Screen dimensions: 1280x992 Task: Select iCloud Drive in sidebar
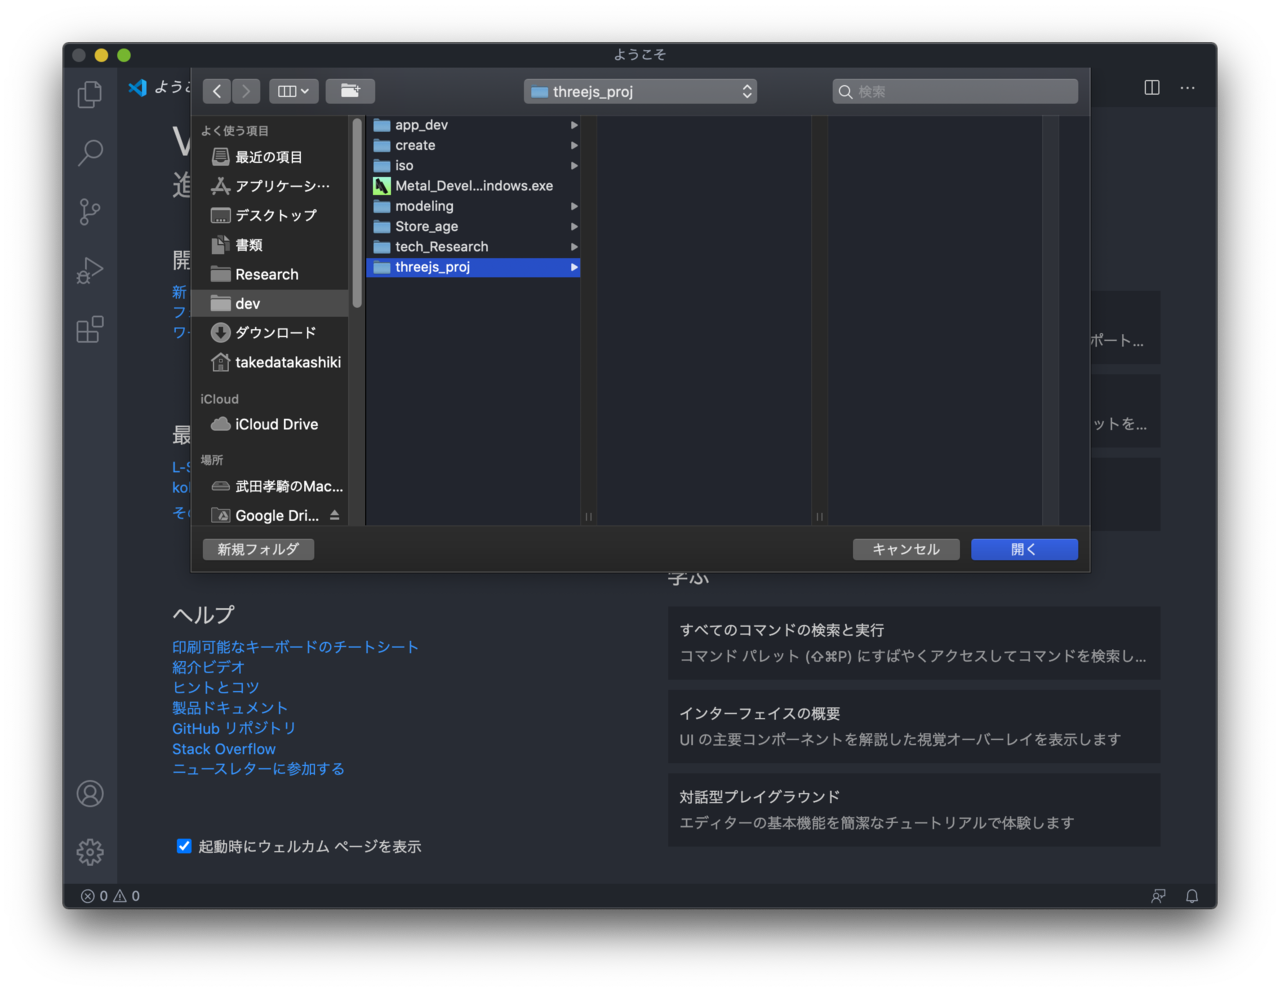269,424
